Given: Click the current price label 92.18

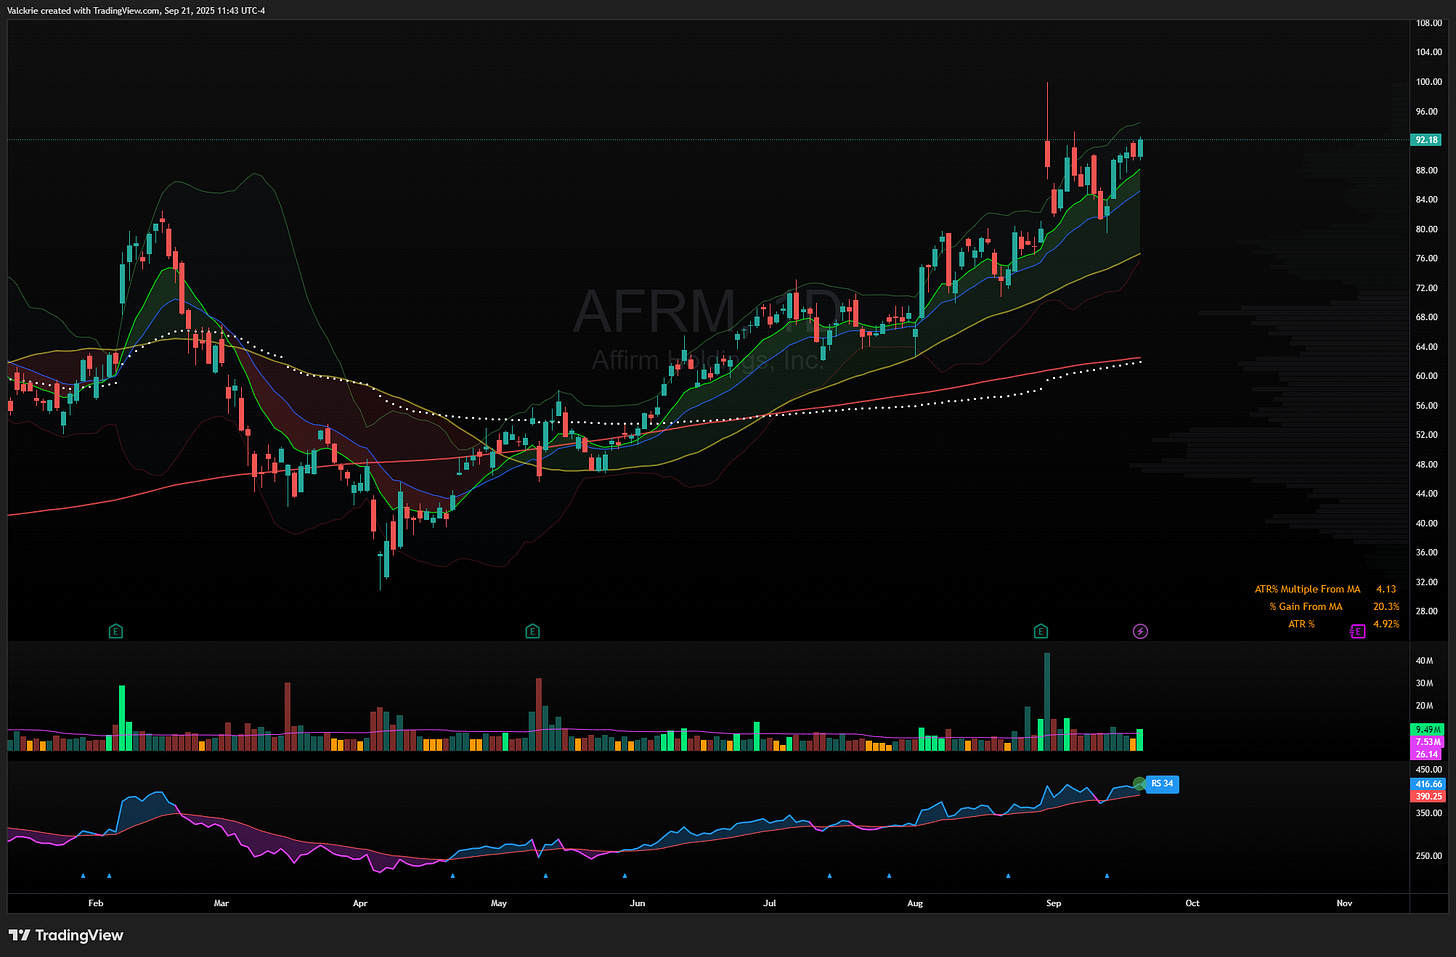Looking at the screenshot, I should [1427, 140].
